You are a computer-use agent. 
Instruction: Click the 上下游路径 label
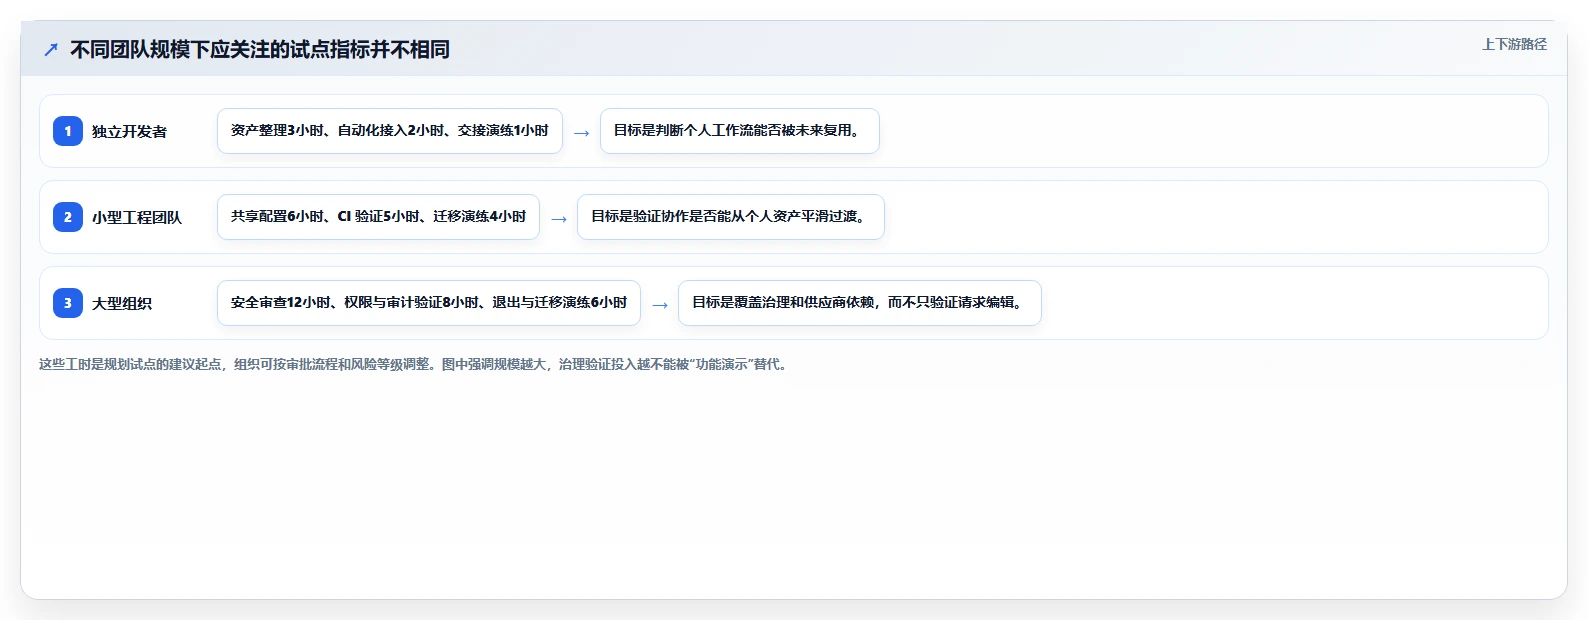pyautogui.click(x=1514, y=44)
